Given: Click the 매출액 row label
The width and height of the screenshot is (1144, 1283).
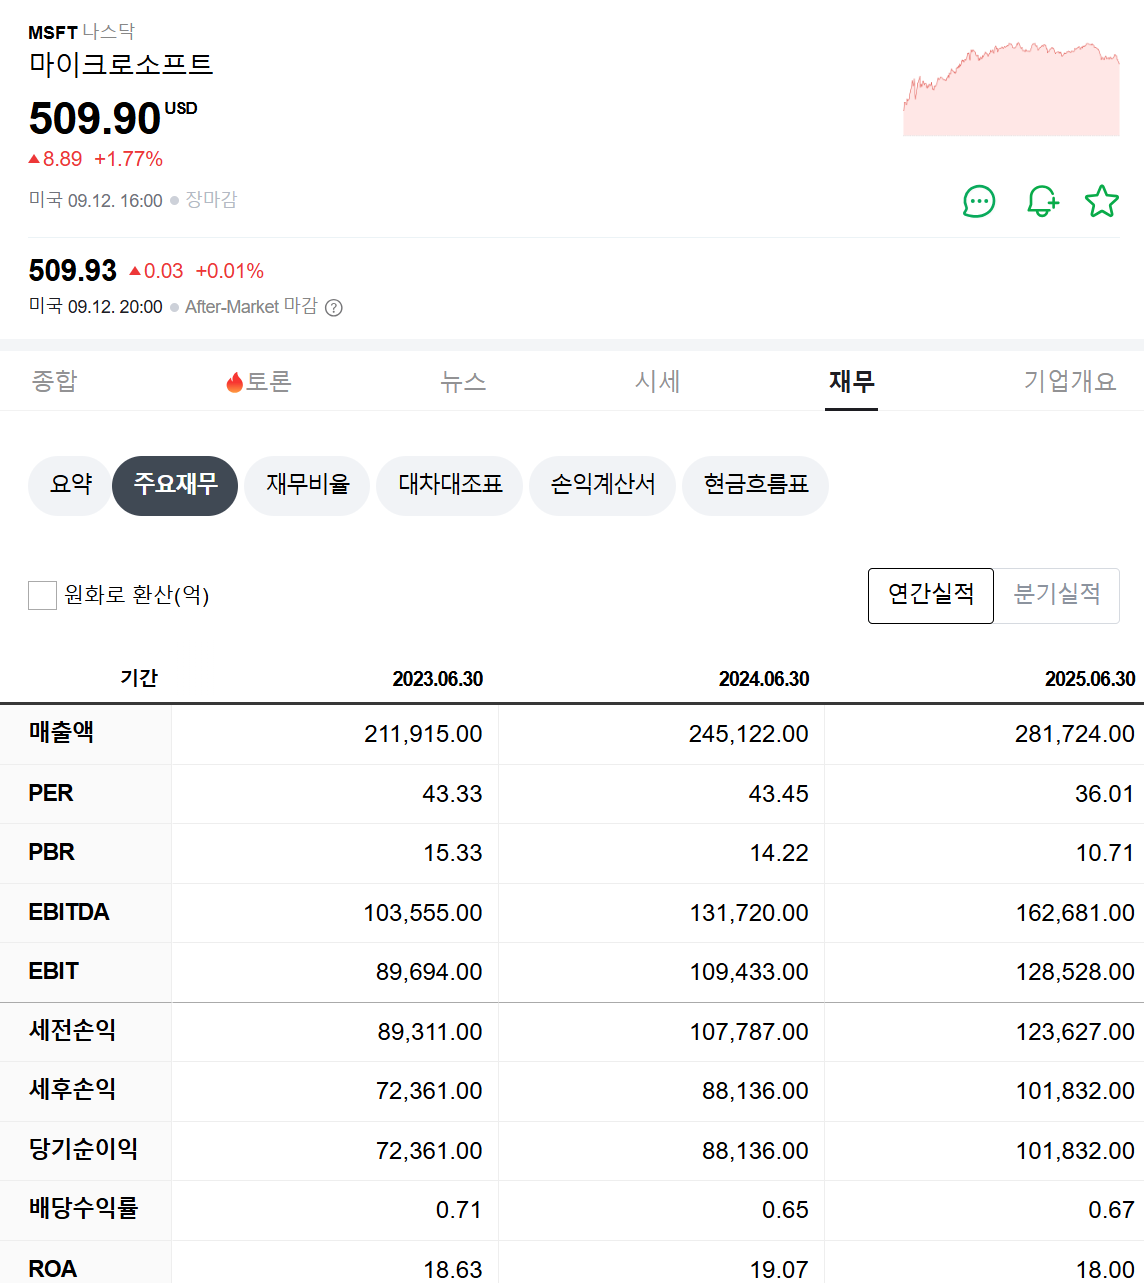Looking at the screenshot, I should [62, 733].
